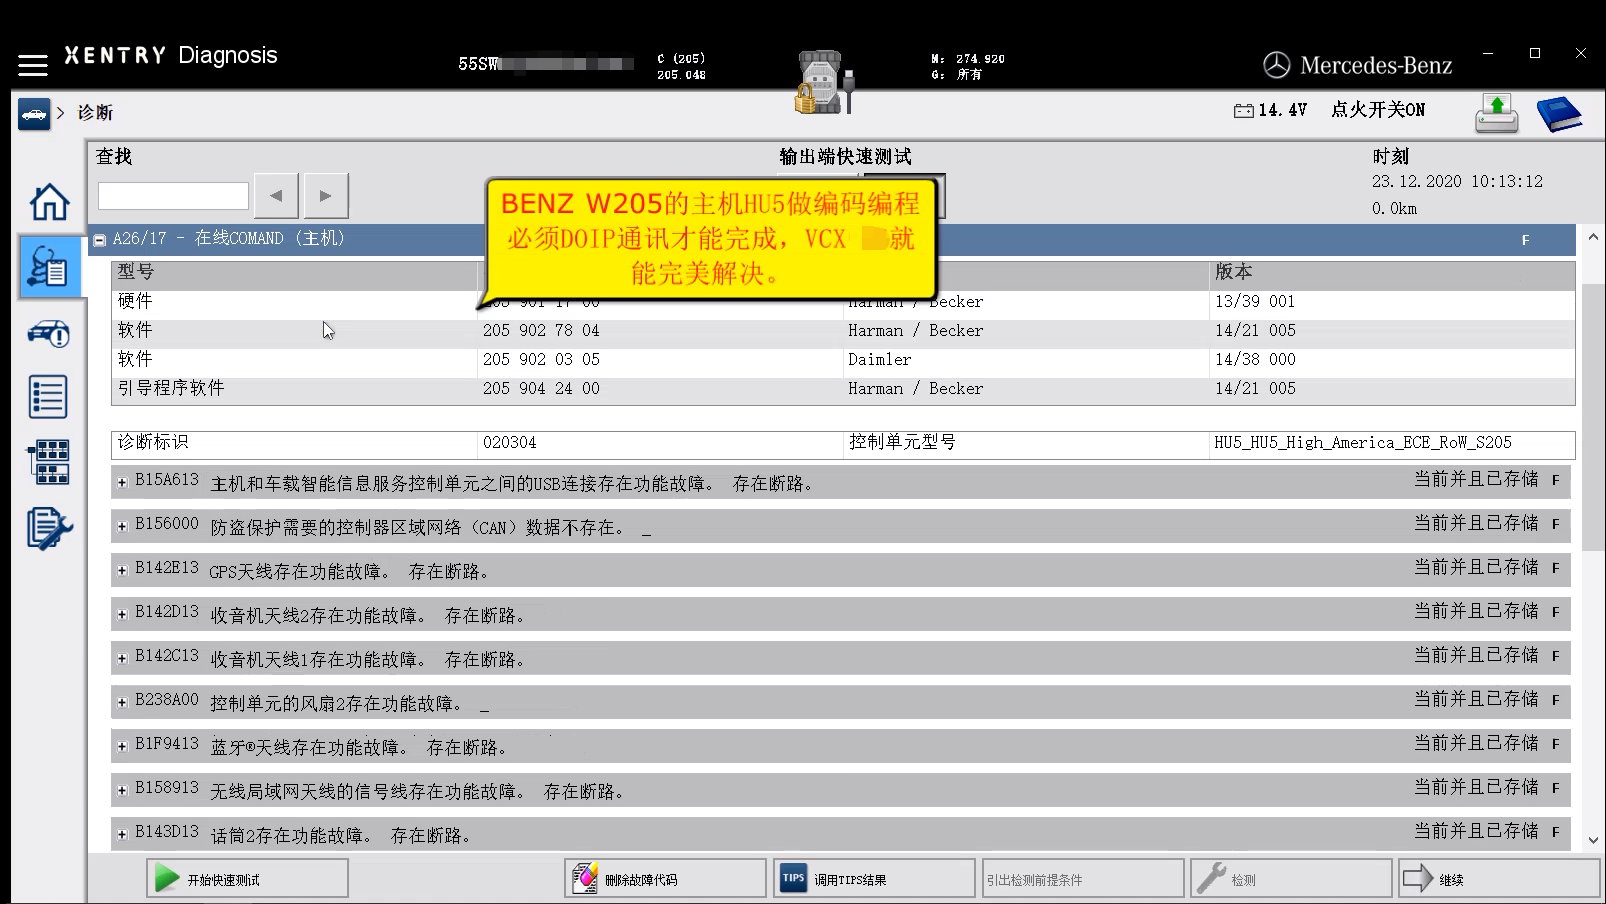Expand fault code B1F9413
This screenshot has height=904, width=1606.
(122, 746)
